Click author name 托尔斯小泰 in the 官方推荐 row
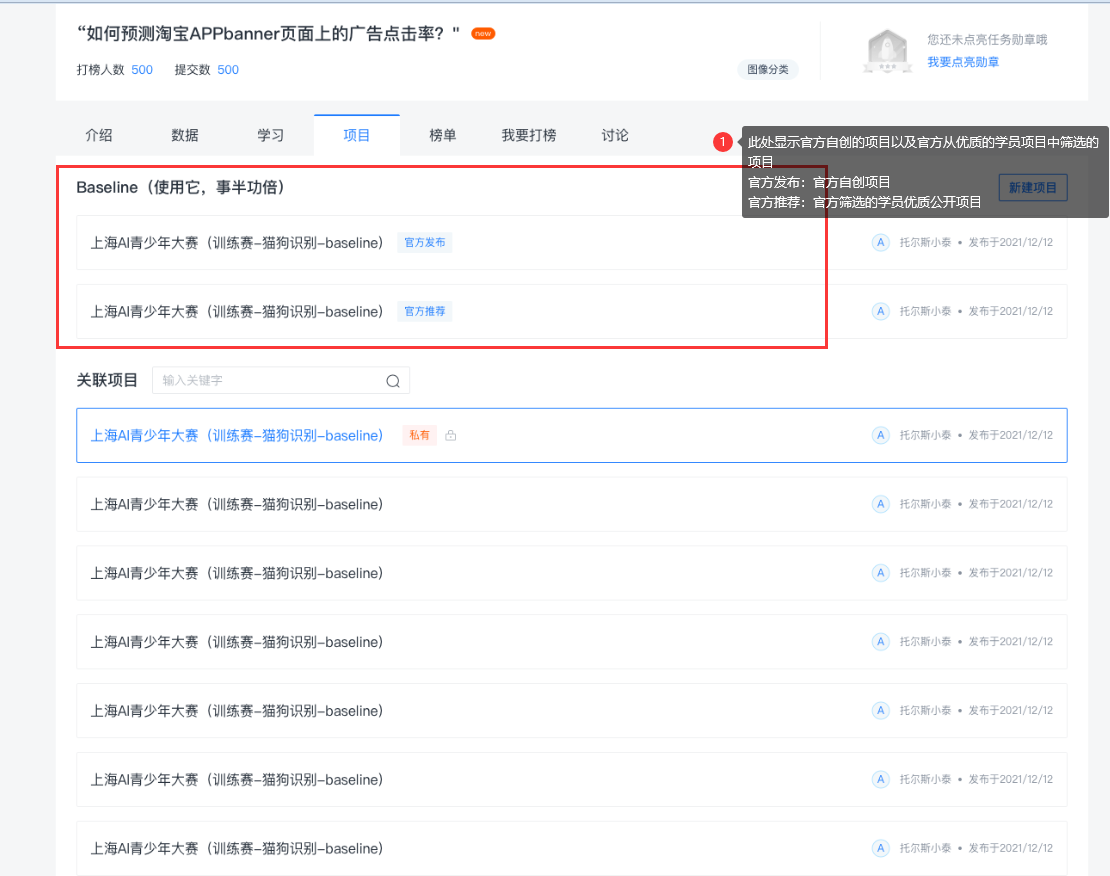1110x876 pixels. (925, 312)
